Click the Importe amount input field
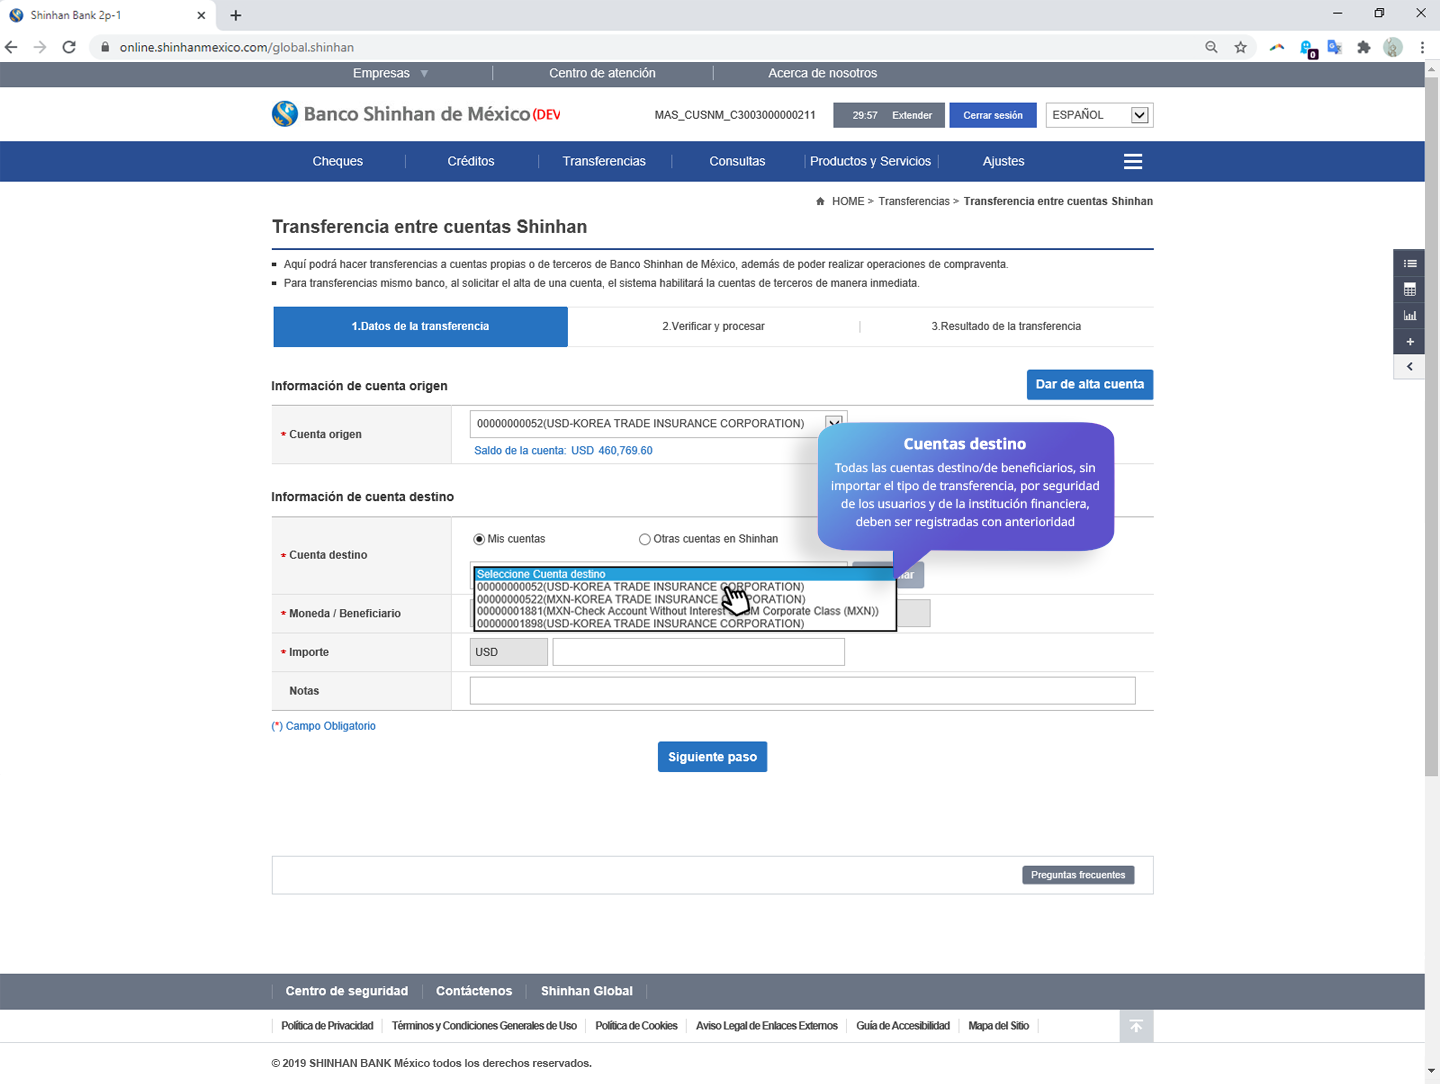The image size is (1440, 1084). 698,652
